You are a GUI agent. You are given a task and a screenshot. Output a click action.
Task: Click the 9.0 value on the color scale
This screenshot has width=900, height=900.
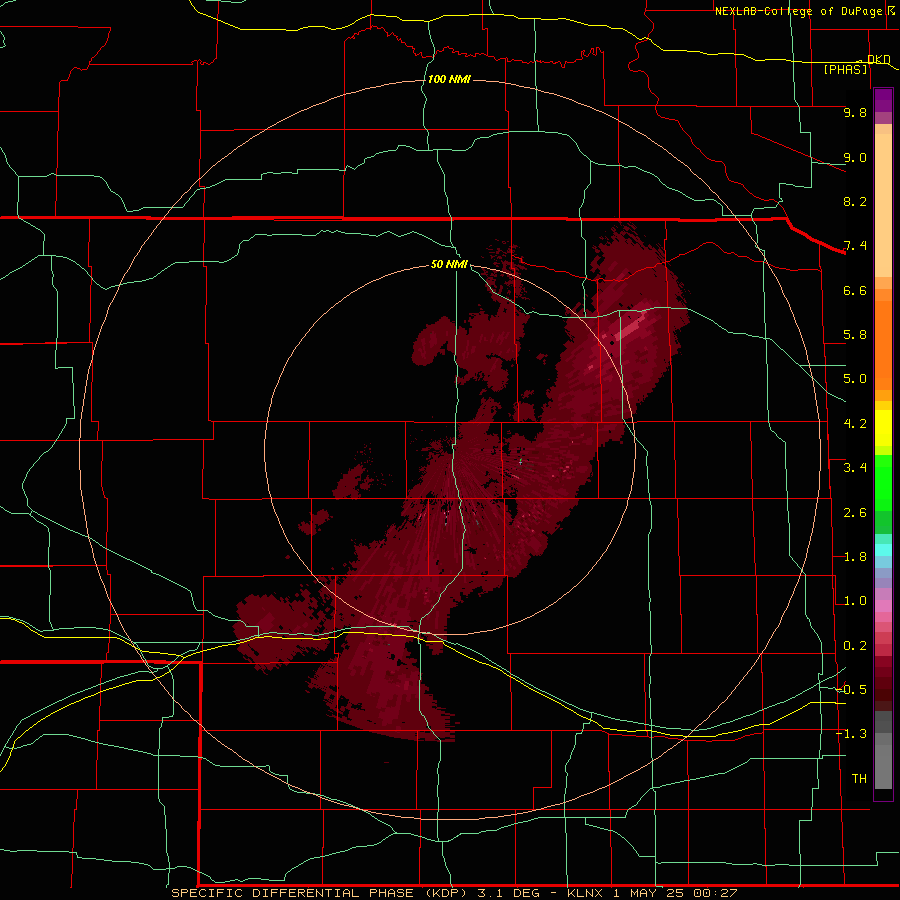click(x=855, y=157)
